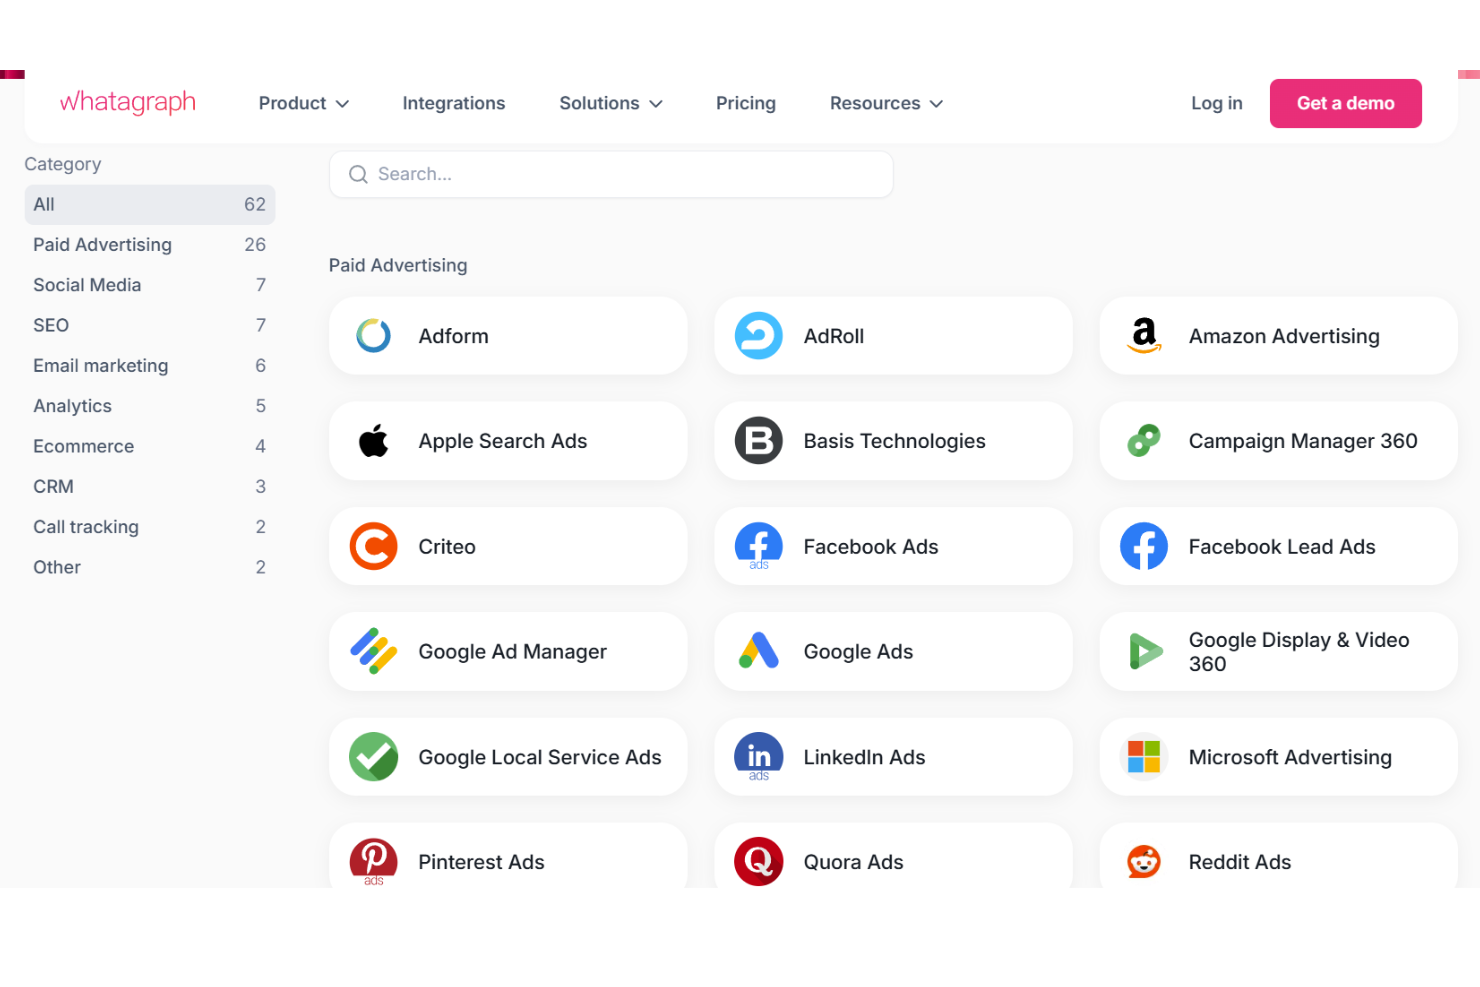Open the Resources dropdown
The image size is (1480, 987).
[885, 103]
